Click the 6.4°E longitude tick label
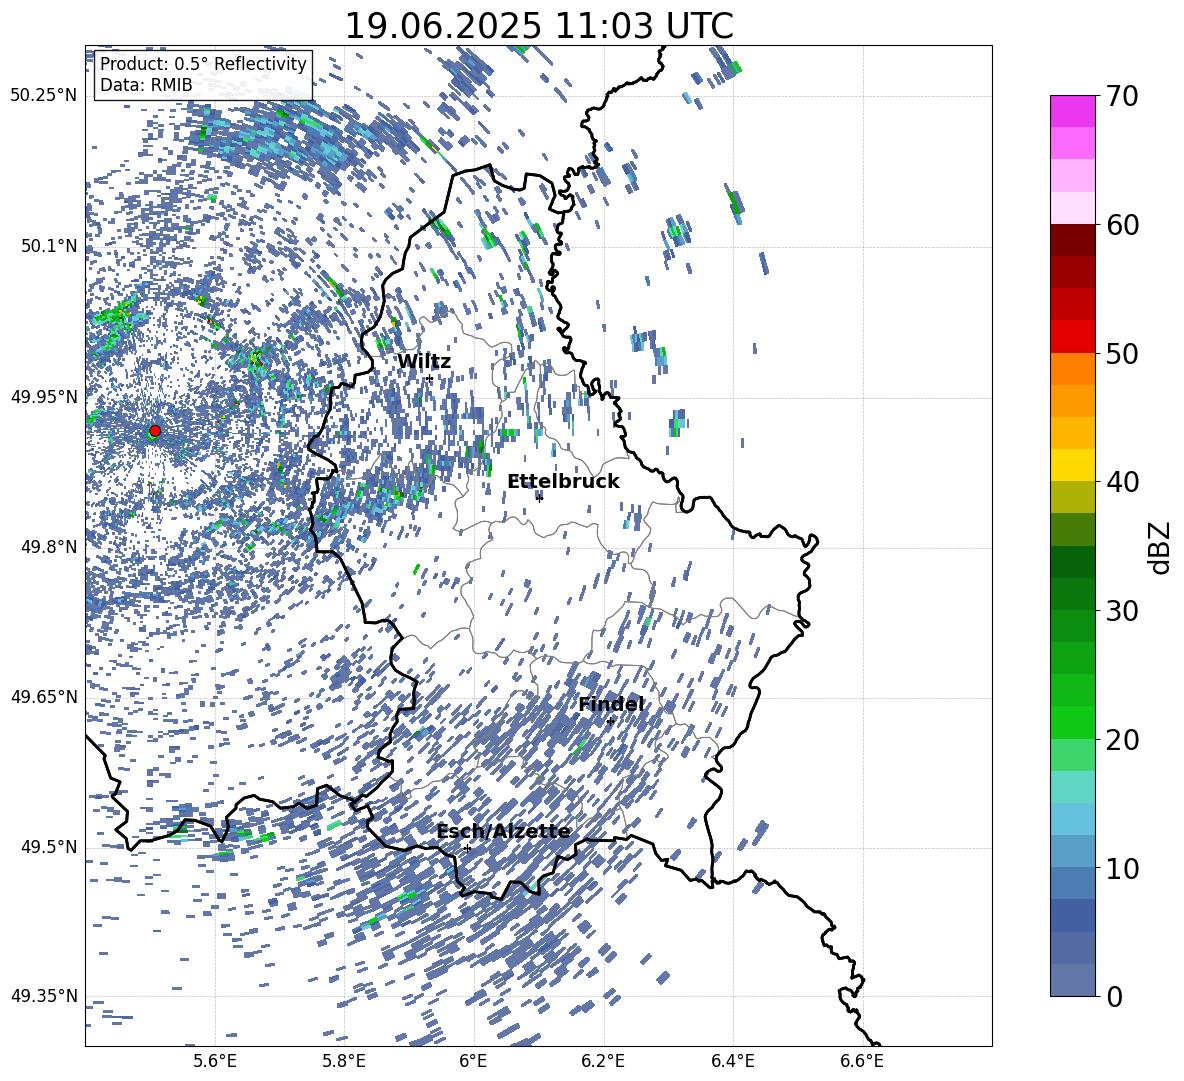The image size is (1184, 1081). [x=732, y=1061]
